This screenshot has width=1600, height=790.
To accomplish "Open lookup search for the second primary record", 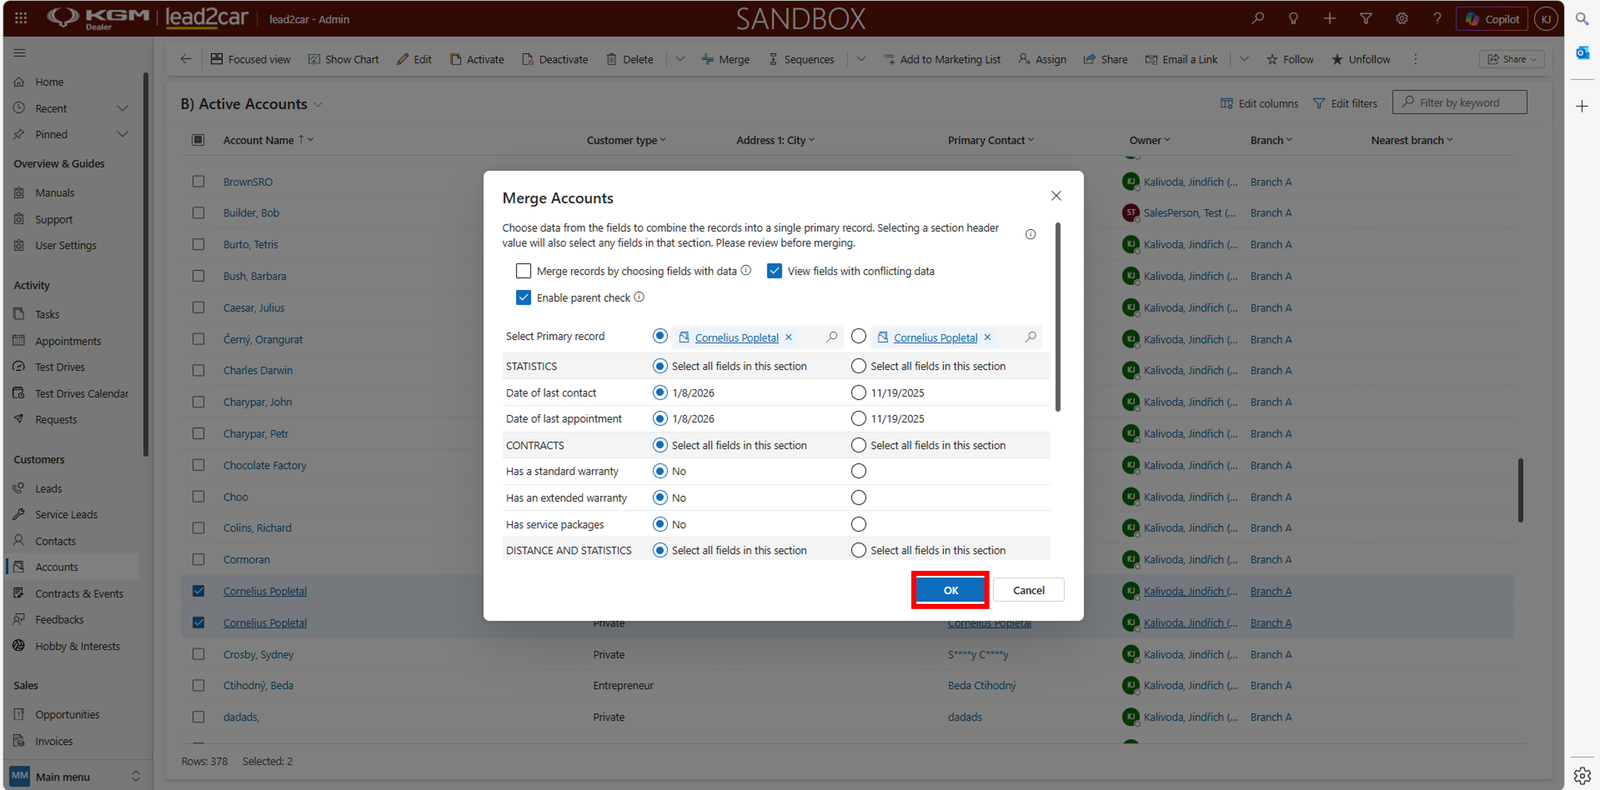I will coord(1031,337).
